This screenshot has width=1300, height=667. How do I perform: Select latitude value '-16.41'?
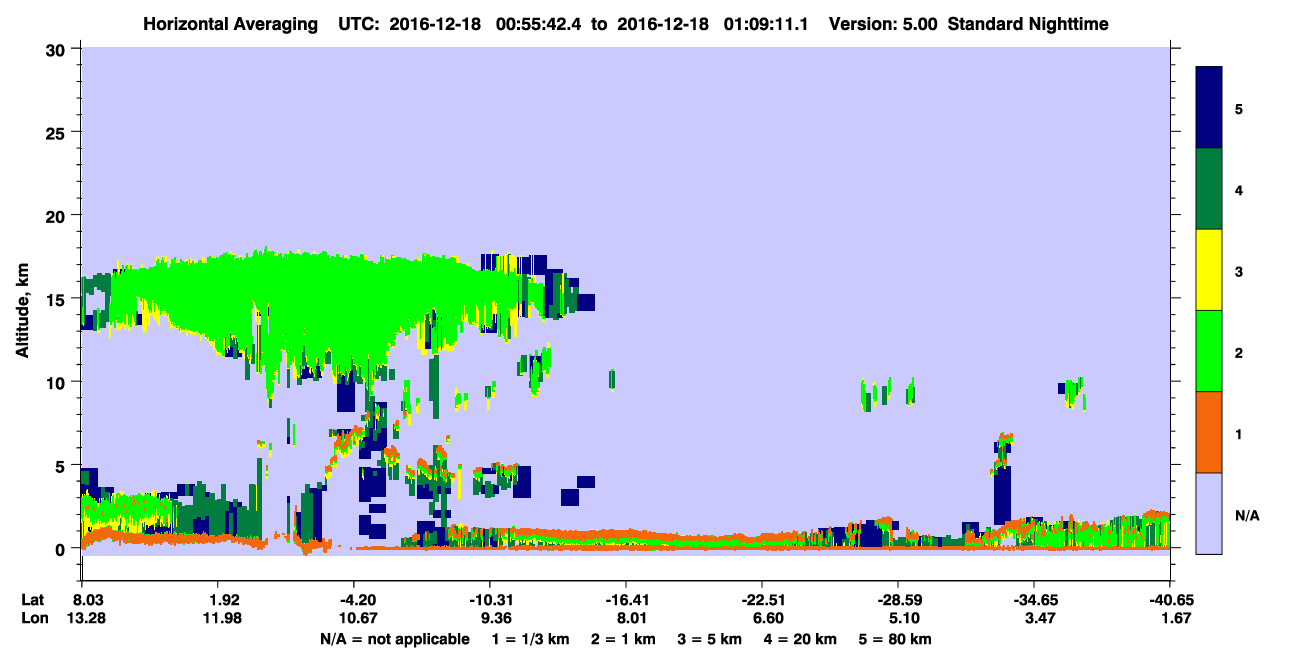625,600
